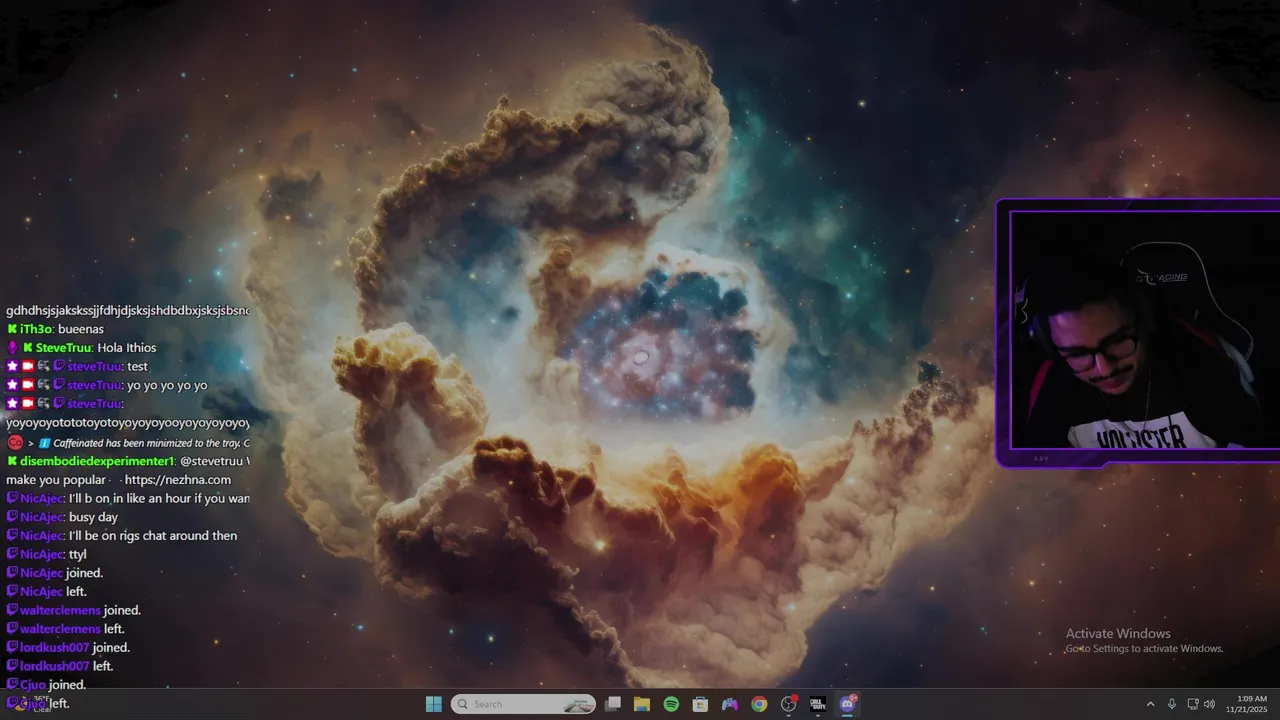Click chat message 'steveTruu: test'
Image resolution: width=1280 pixels, height=720 pixels.
77,366
